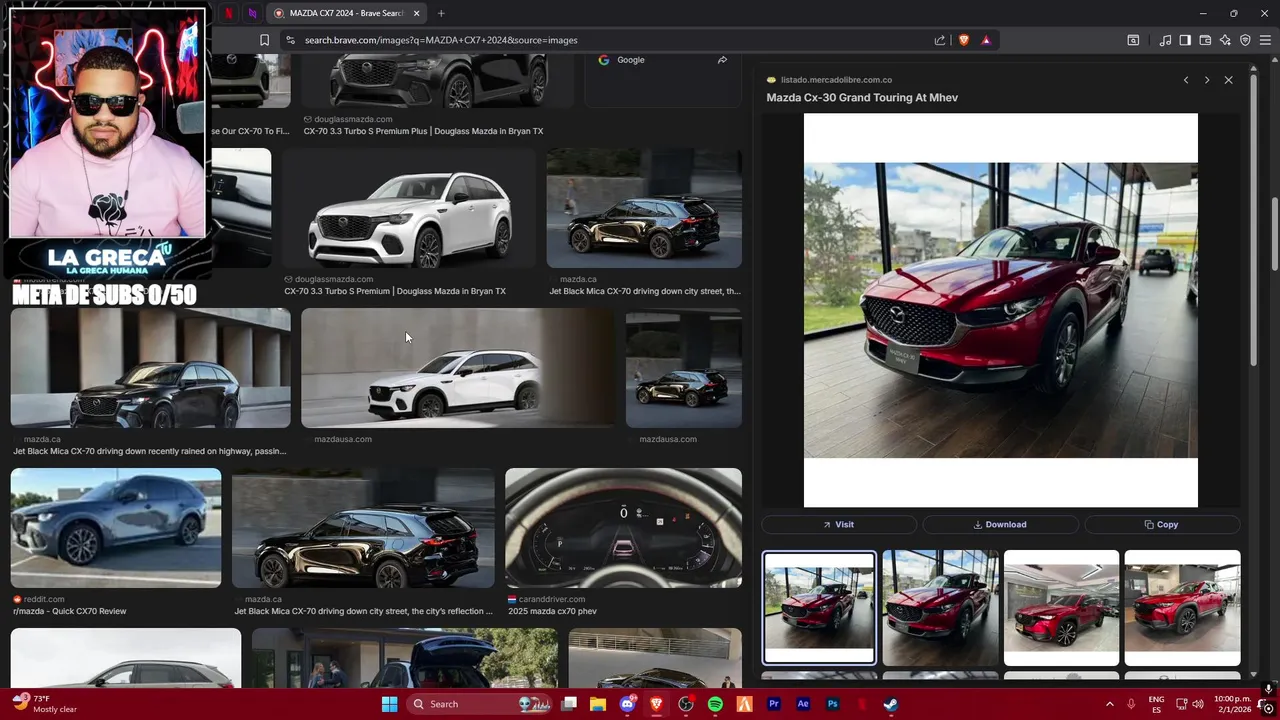
Task: Select the first highlighted red Mazda thumbnail
Action: (x=819, y=608)
